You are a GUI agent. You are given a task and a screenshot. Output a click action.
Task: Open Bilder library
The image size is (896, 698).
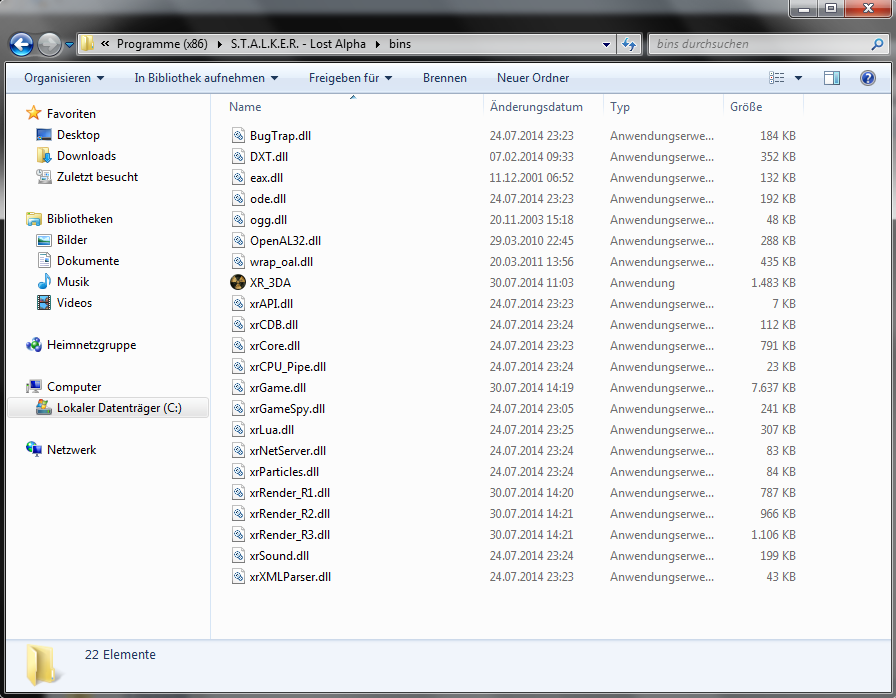[71, 240]
